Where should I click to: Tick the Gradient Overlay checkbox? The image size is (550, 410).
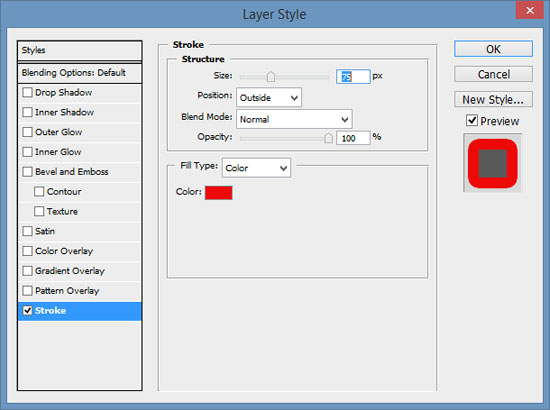click(x=27, y=271)
